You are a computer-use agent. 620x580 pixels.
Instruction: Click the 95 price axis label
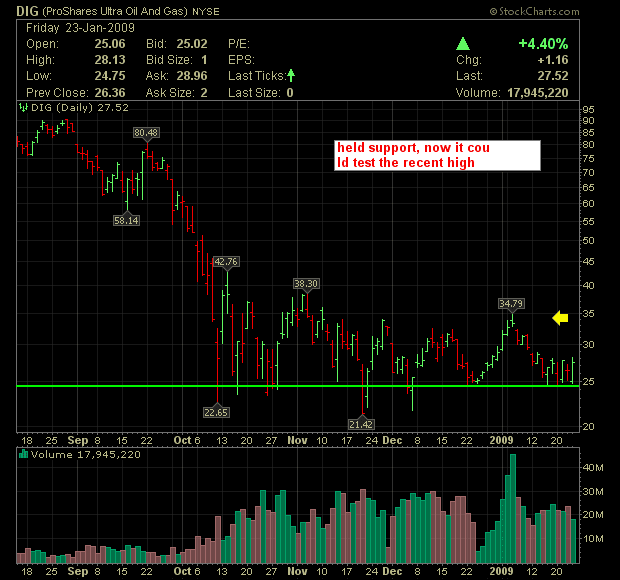(x=588, y=110)
